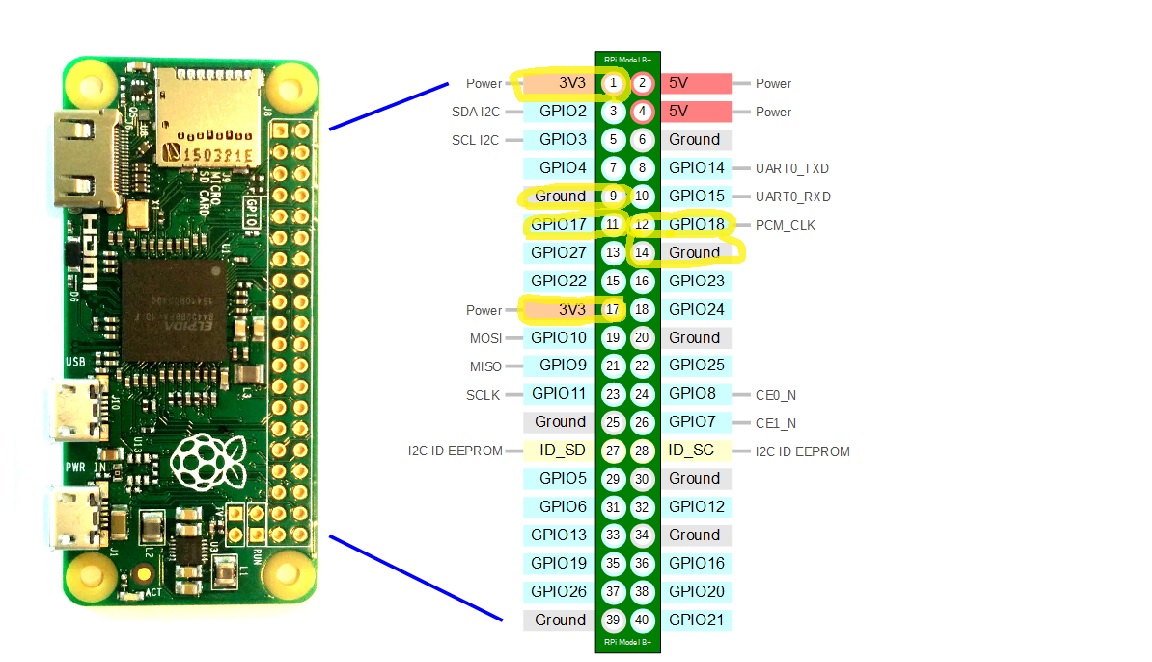Select the GPIO16 label
This screenshot has height=662, width=1152.
coord(696,563)
